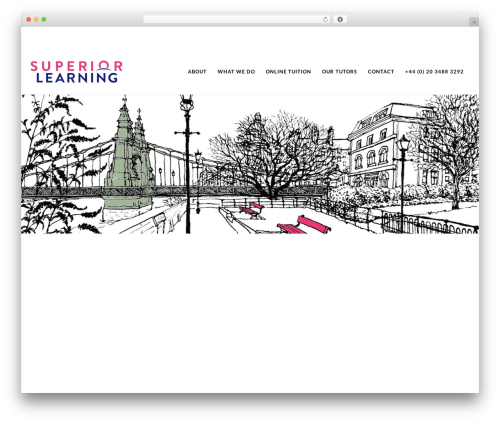Click the browser reload icon
Viewport: 500px width, 423px height.
tap(325, 20)
